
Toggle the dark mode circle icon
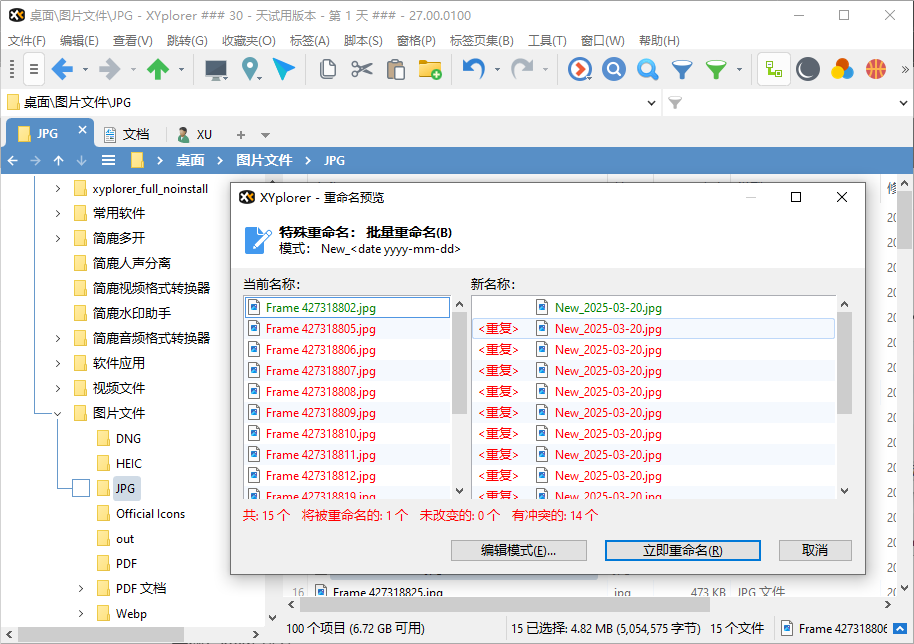(x=808, y=68)
